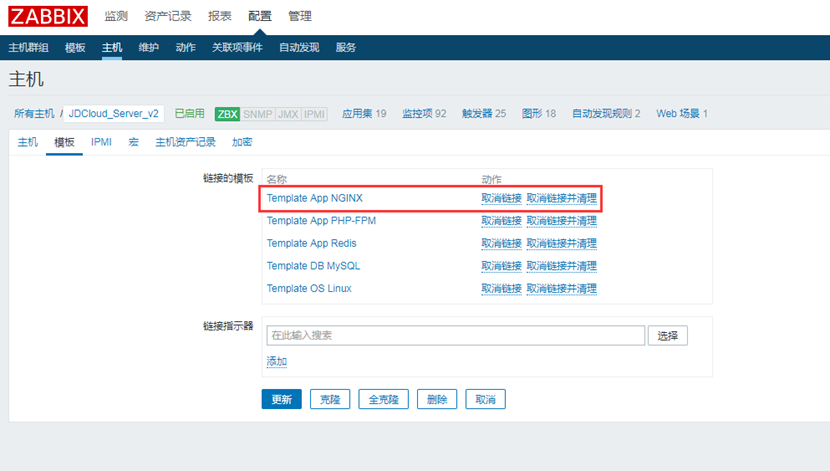
Task: Open Template App Redis link
Action: (311, 243)
